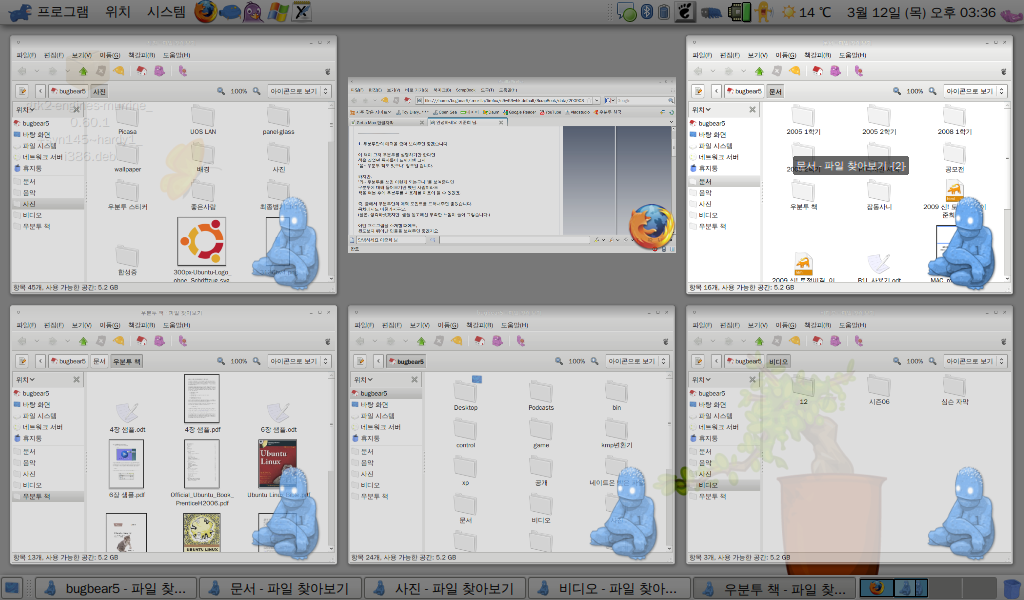Click the GNOME foot tray icon

tap(685, 12)
